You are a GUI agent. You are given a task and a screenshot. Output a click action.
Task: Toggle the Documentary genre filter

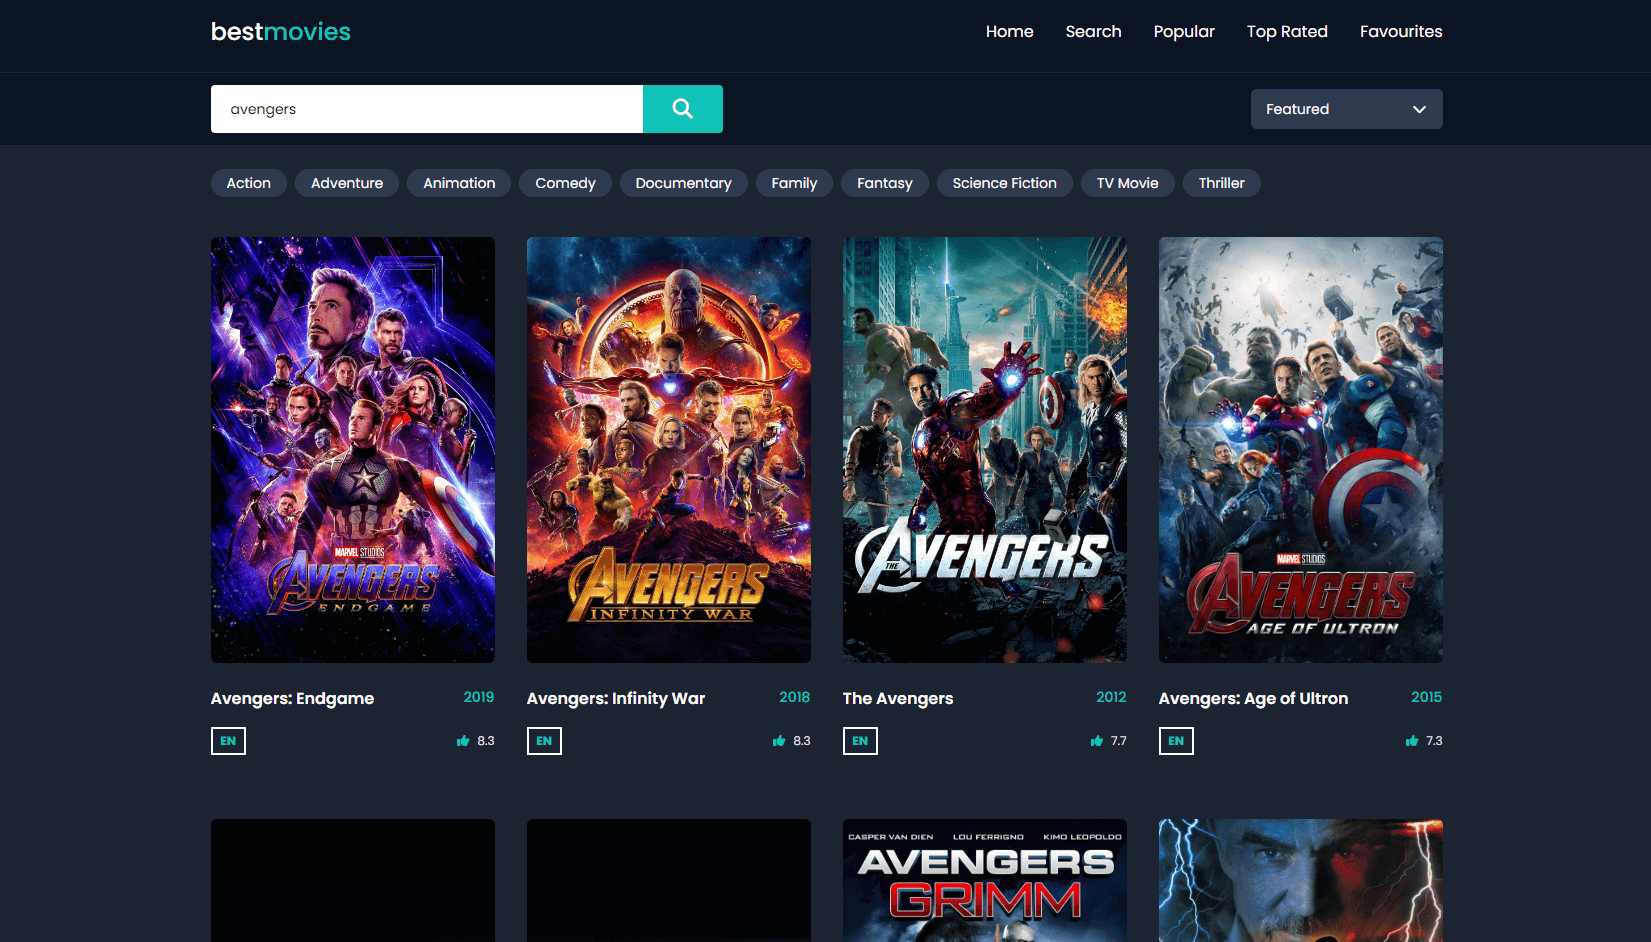pyautogui.click(x=684, y=183)
